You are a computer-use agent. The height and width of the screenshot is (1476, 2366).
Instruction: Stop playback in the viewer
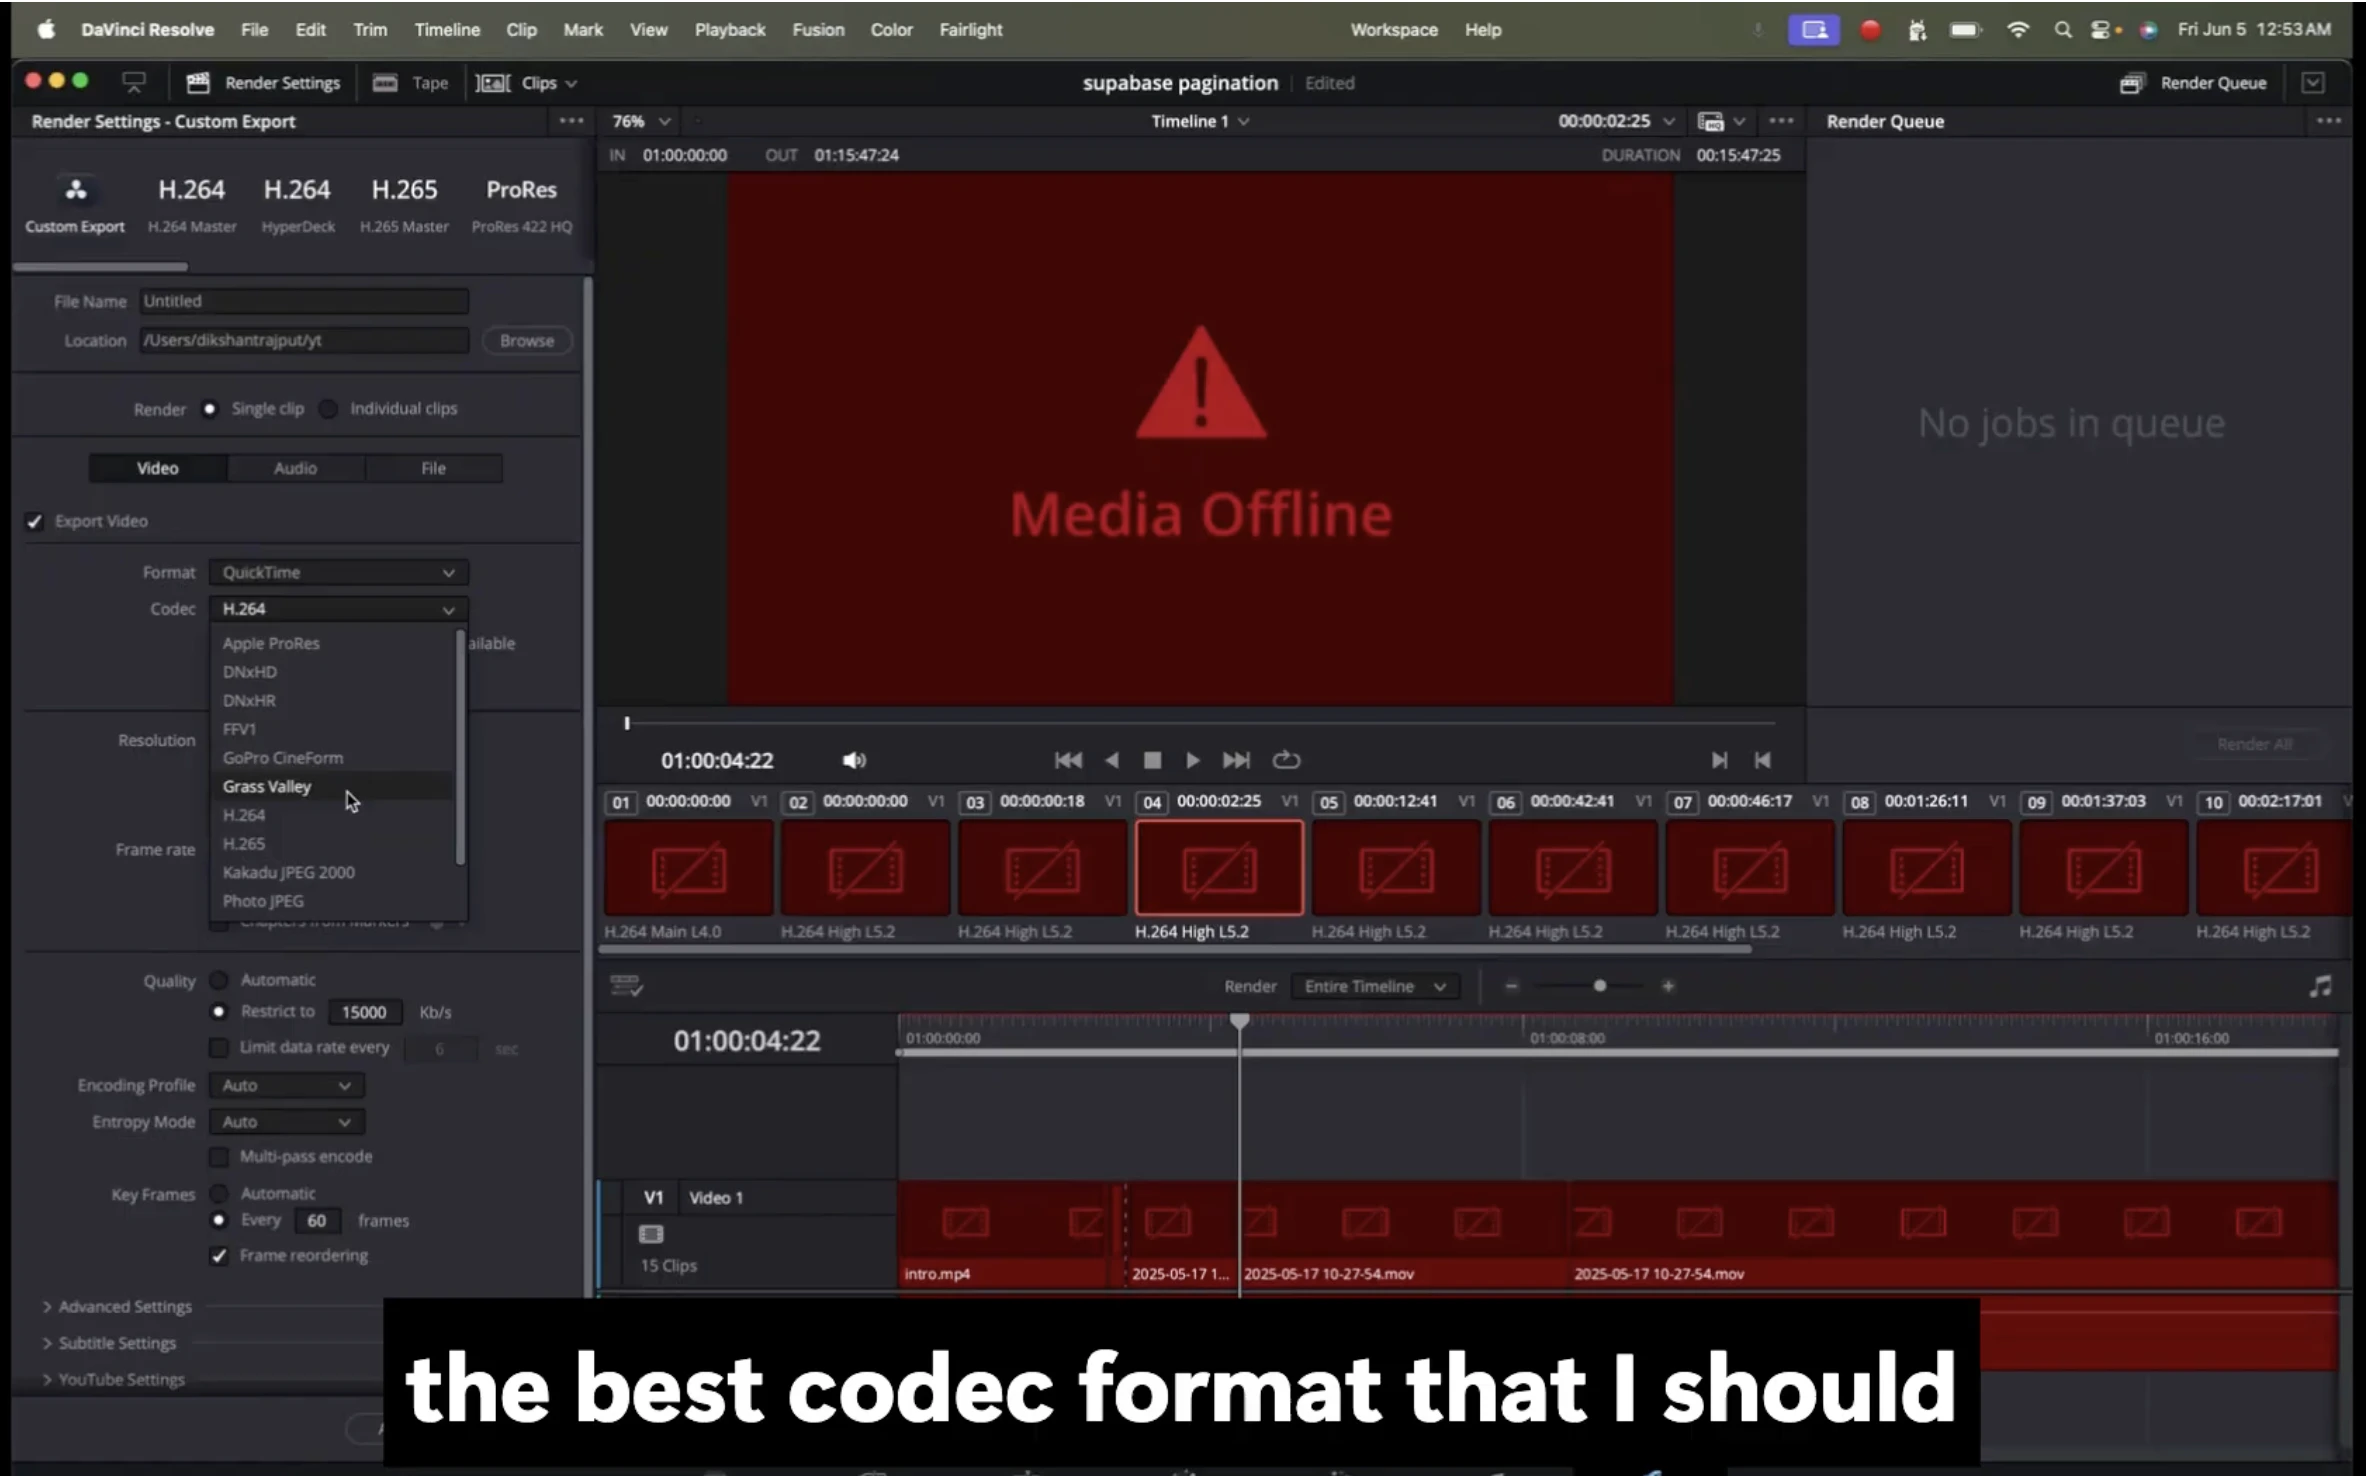coord(1152,761)
